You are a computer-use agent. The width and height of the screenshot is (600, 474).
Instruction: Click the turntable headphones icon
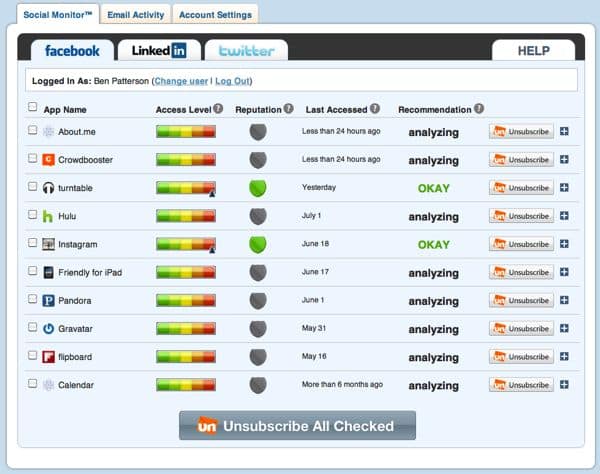click(48, 188)
